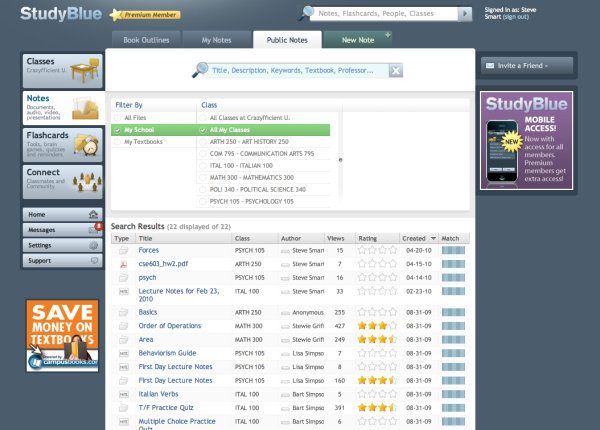Switch to the Book Outlines tab

tap(153, 40)
